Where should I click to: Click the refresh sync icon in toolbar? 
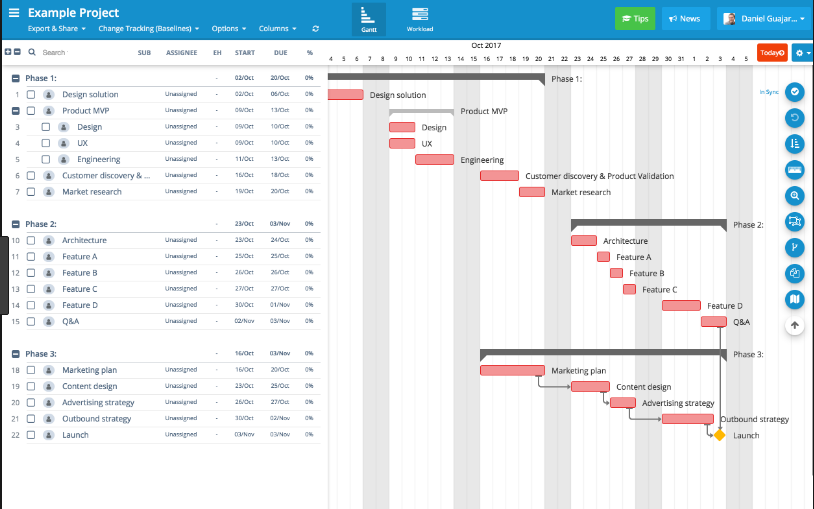click(x=316, y=29)
